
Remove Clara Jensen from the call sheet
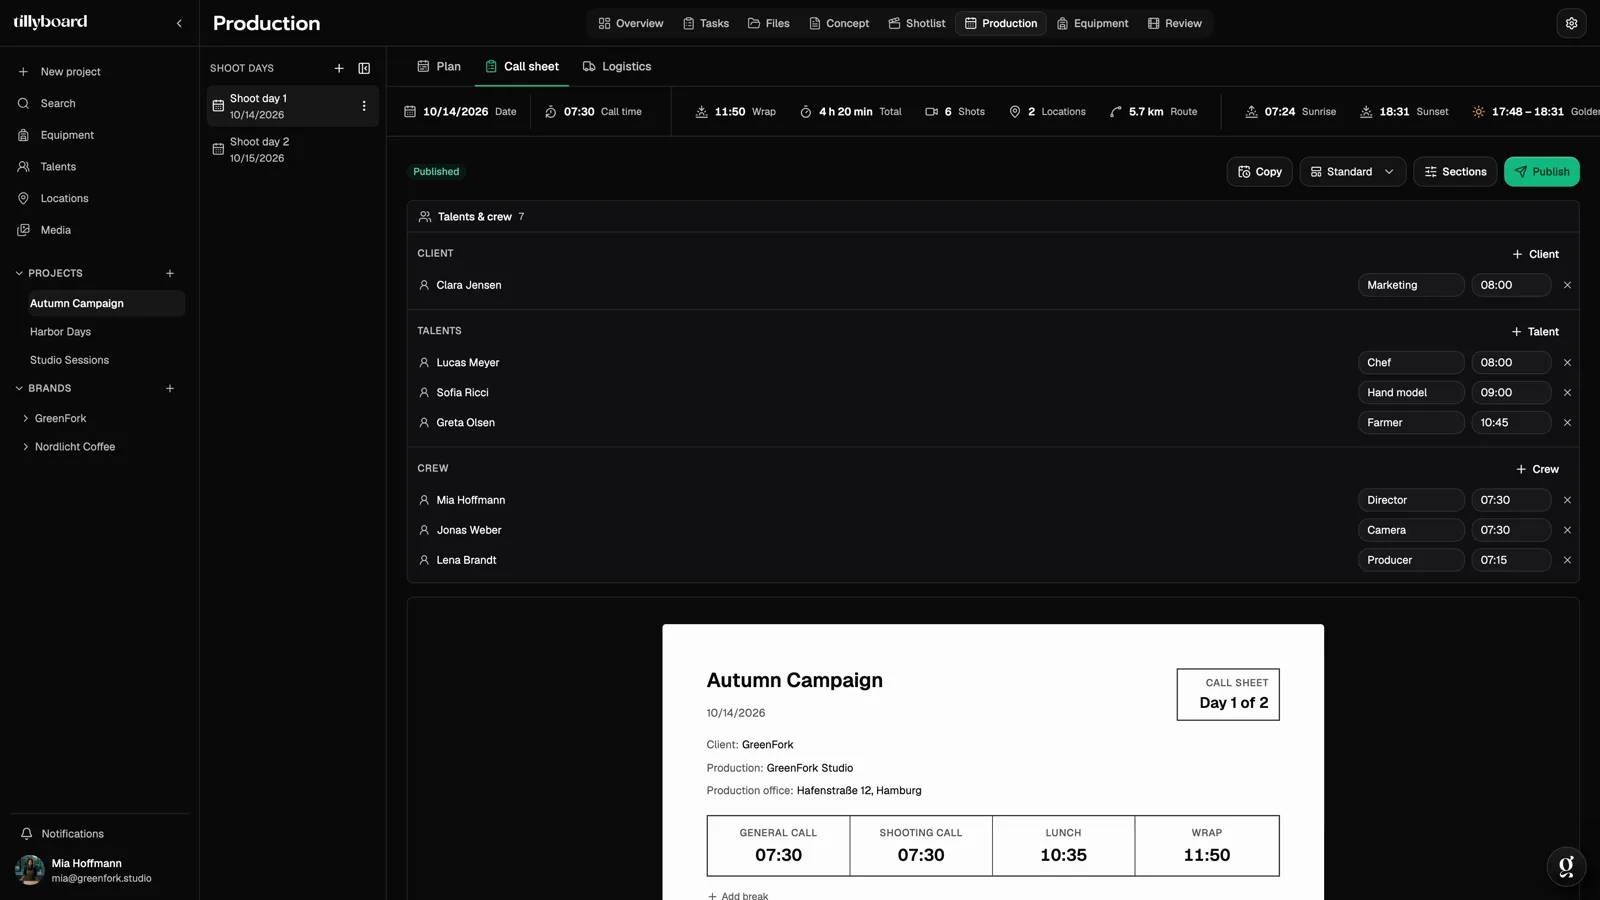coord(1567,285)
